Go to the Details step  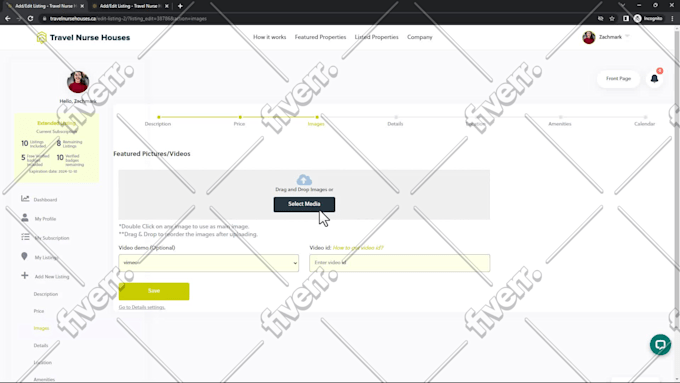pyautogui.click(x=395, y=124)
